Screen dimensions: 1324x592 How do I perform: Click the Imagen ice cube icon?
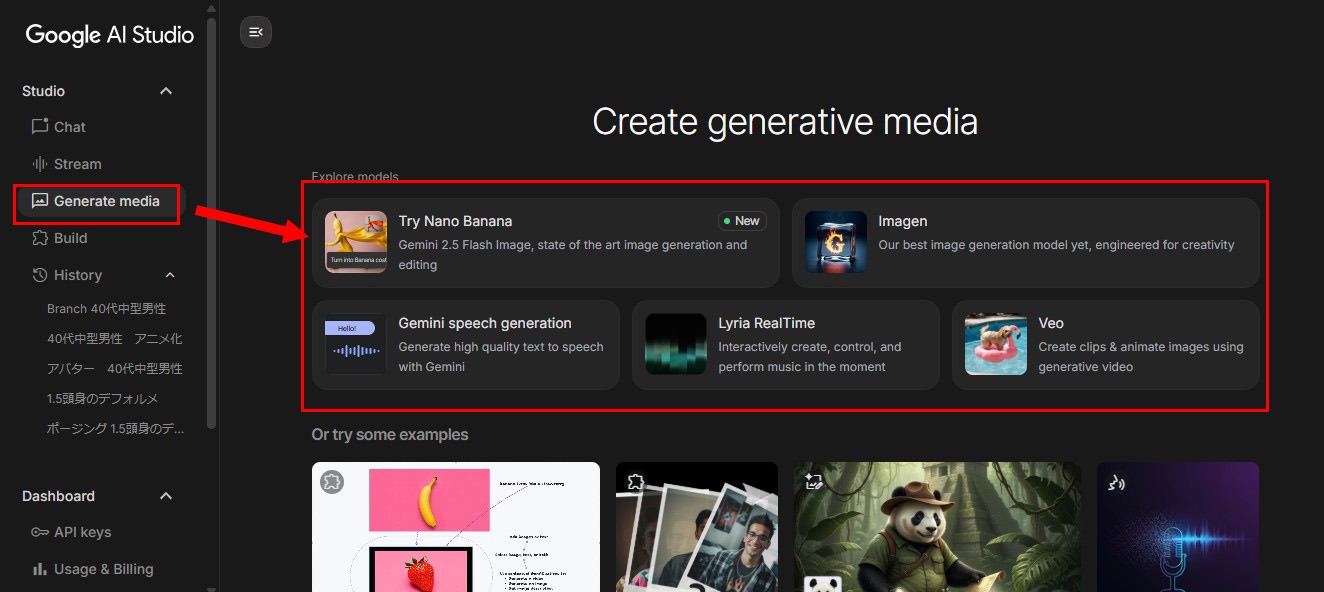point(836,242)
